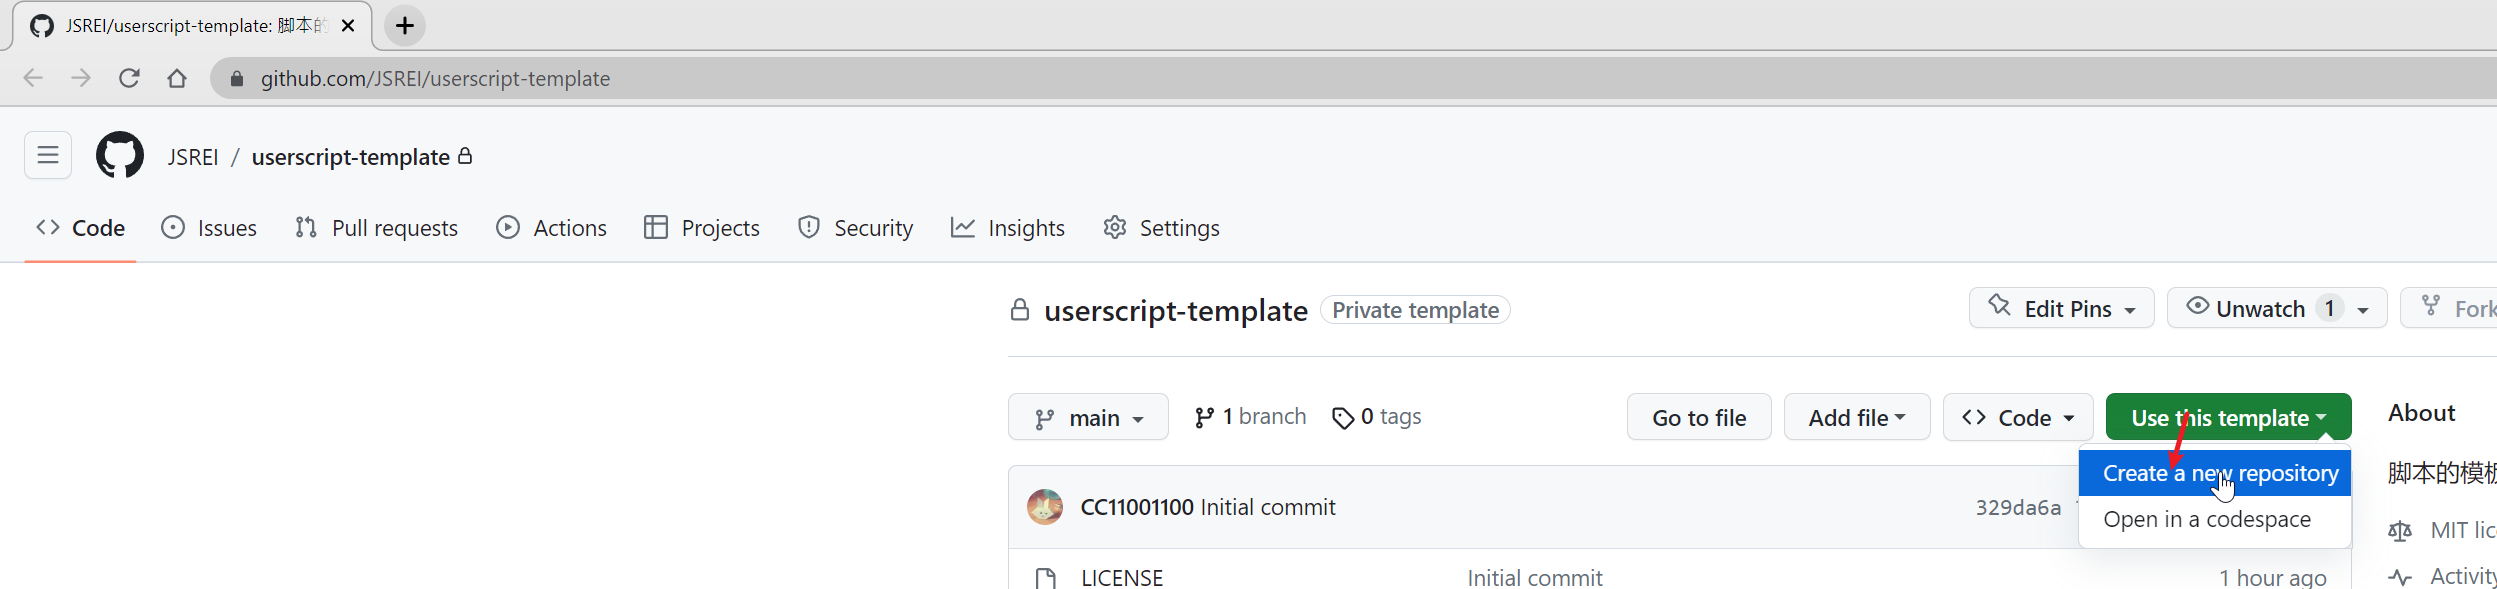The image size is (2497, 589).
Task: Open the browser home page icon
Action: 177,78
